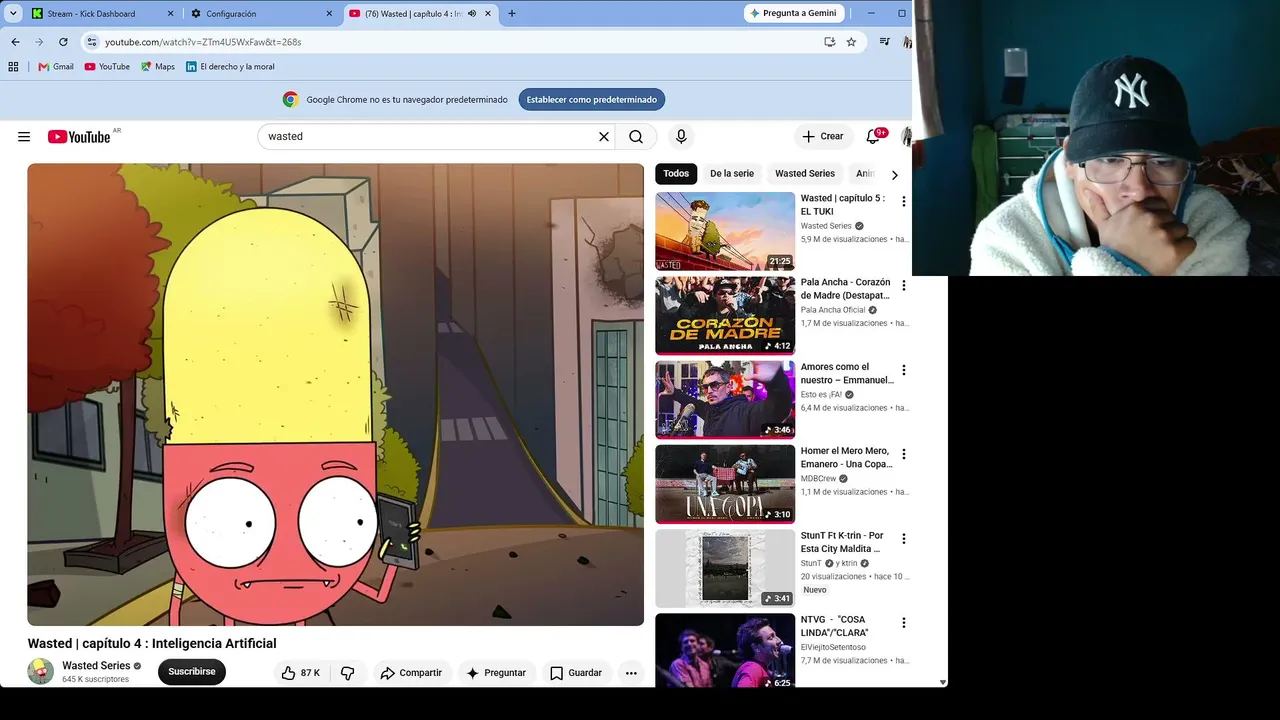Viewport: 1280px width, 720px height.
Task: Start voice search with the microphone
Action: 681,137
